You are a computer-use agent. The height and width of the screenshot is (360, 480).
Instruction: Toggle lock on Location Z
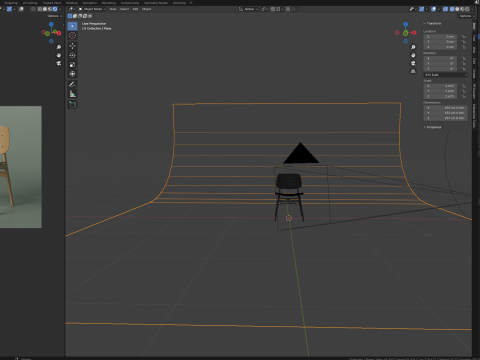(464, 47)
